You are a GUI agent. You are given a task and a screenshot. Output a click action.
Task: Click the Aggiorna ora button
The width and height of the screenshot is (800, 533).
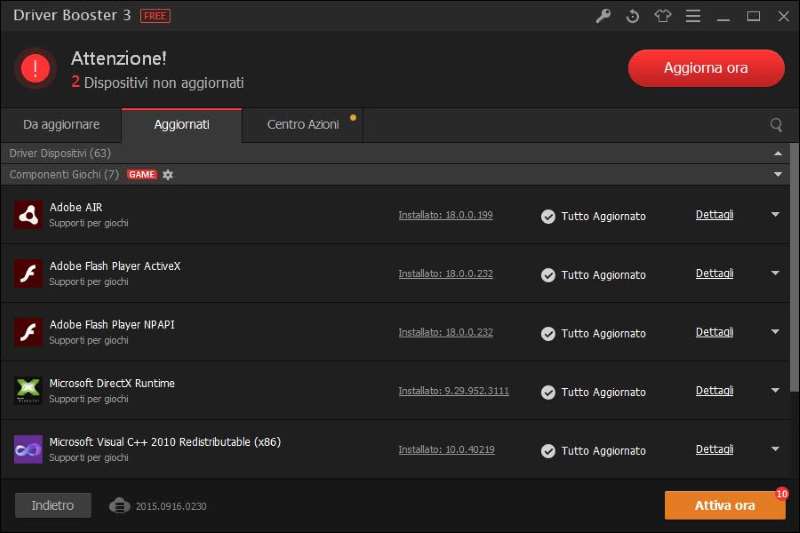point(706,68)
